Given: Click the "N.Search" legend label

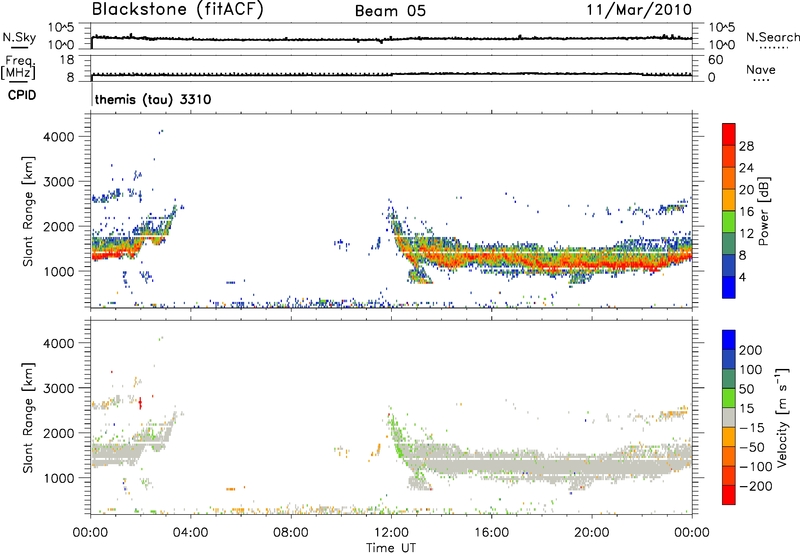Looking at the screenshot, I should click(x=772, y=37).
